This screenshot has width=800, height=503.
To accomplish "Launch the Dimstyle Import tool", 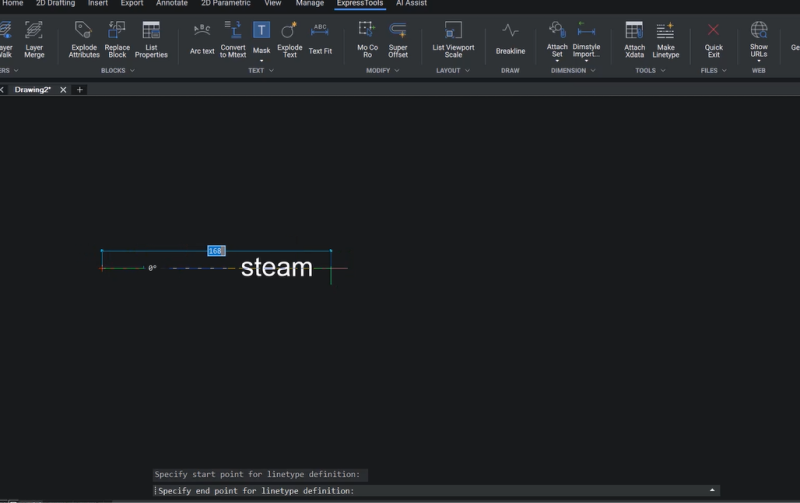I will [586, 39].
